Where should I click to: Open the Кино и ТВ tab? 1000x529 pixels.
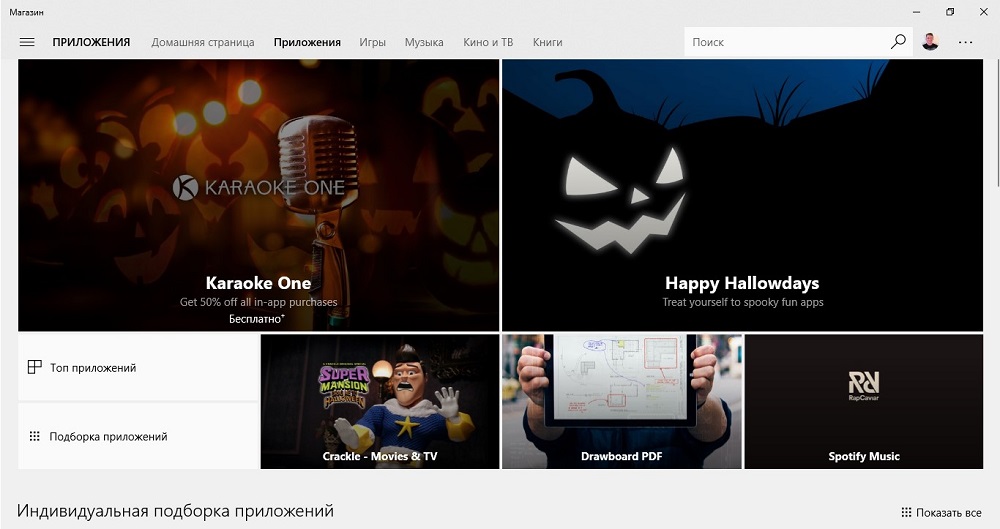point(488,42)
